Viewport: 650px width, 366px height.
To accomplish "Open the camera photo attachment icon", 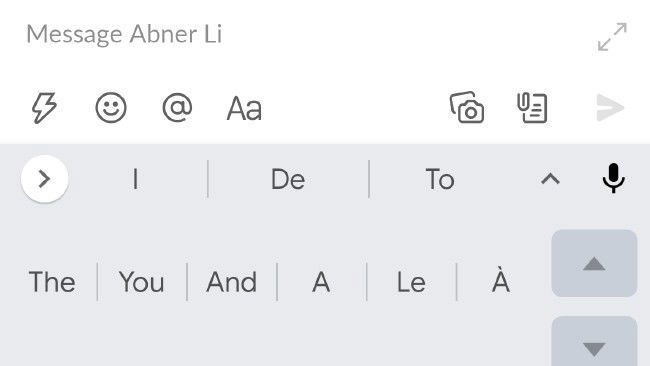I will coord(467,107).
